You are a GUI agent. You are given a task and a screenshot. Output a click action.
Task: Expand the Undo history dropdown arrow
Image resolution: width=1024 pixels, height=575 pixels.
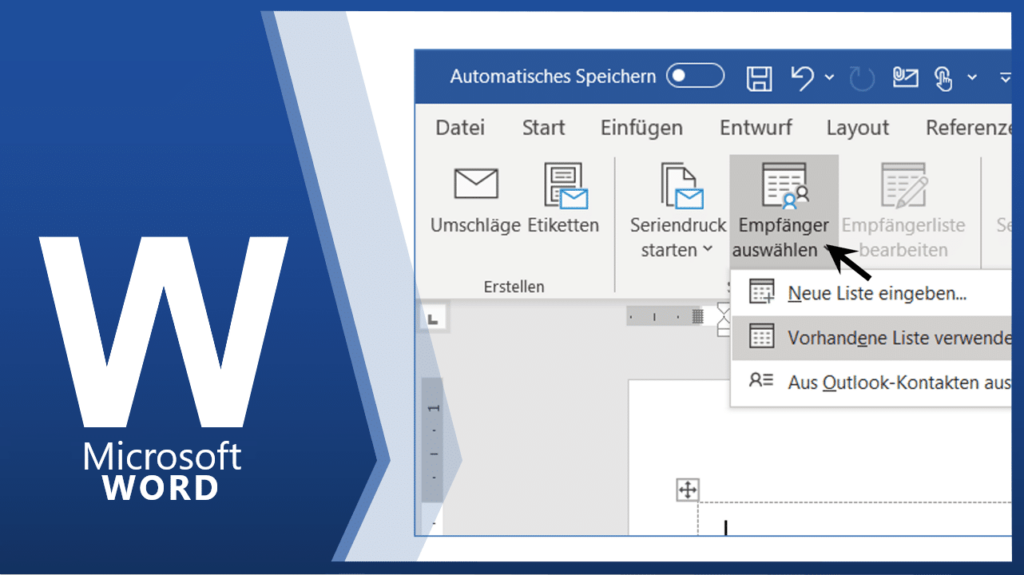coord(829,77)
